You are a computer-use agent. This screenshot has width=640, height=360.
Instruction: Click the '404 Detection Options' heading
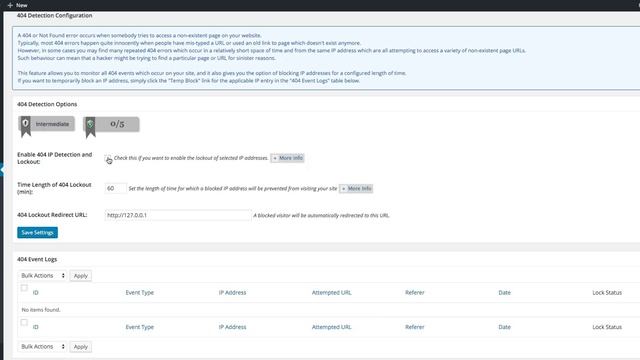click(x=47, y=104)
